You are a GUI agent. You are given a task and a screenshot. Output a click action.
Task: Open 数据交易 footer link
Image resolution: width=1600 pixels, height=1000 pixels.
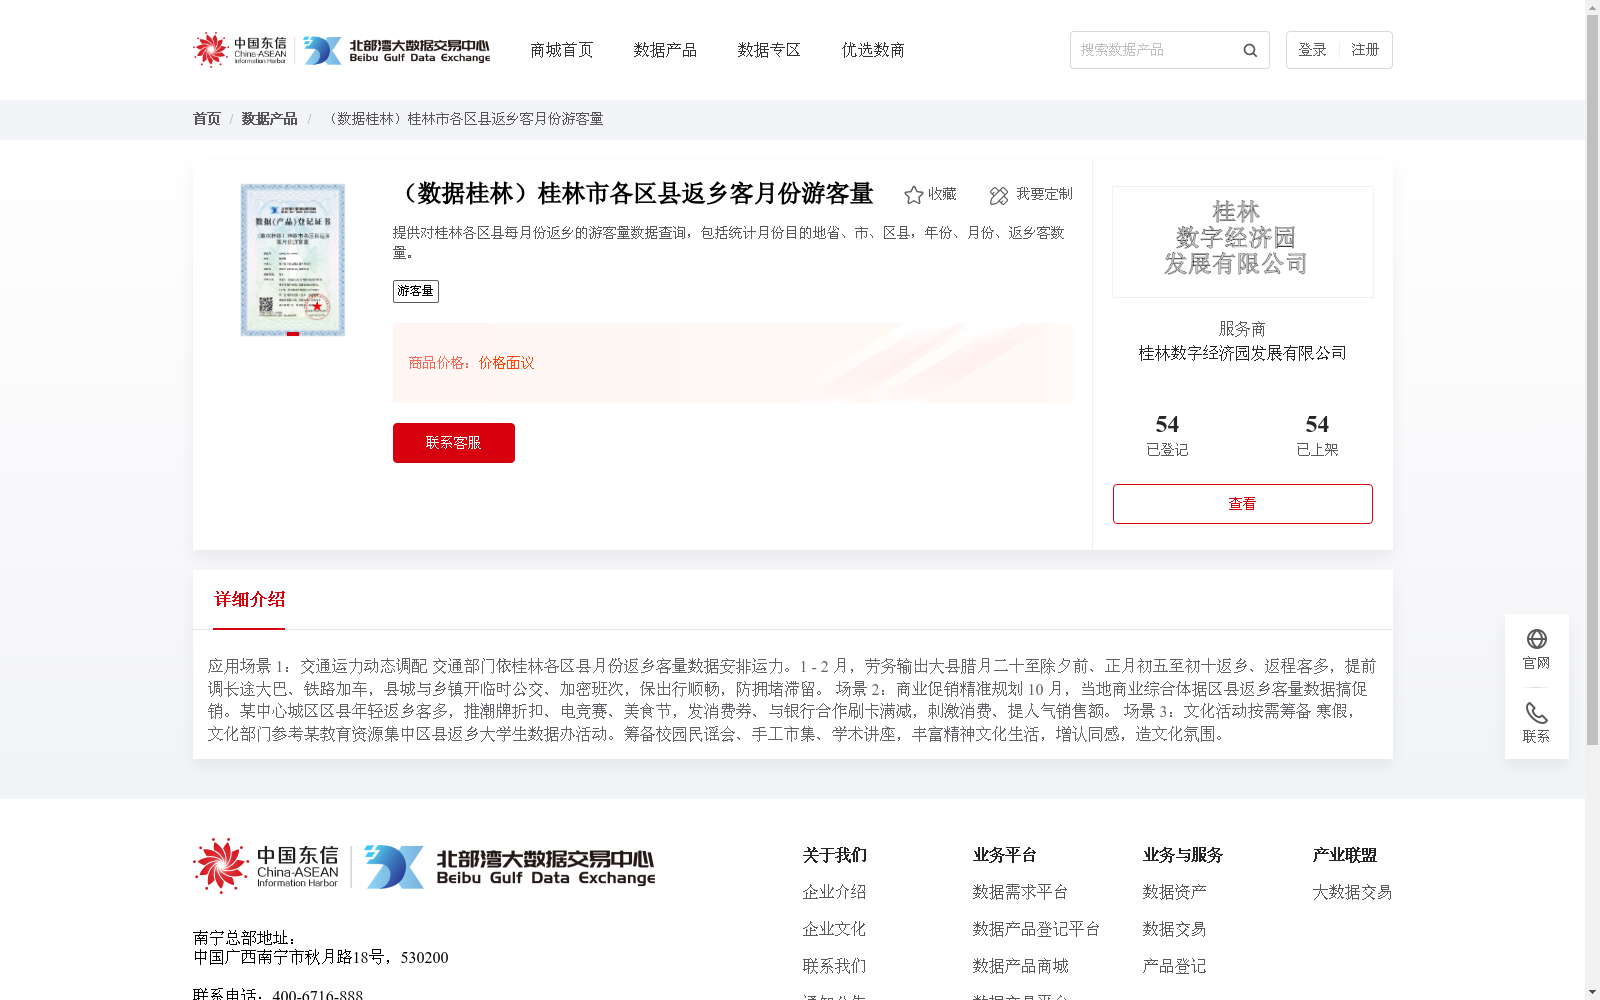1174,929
